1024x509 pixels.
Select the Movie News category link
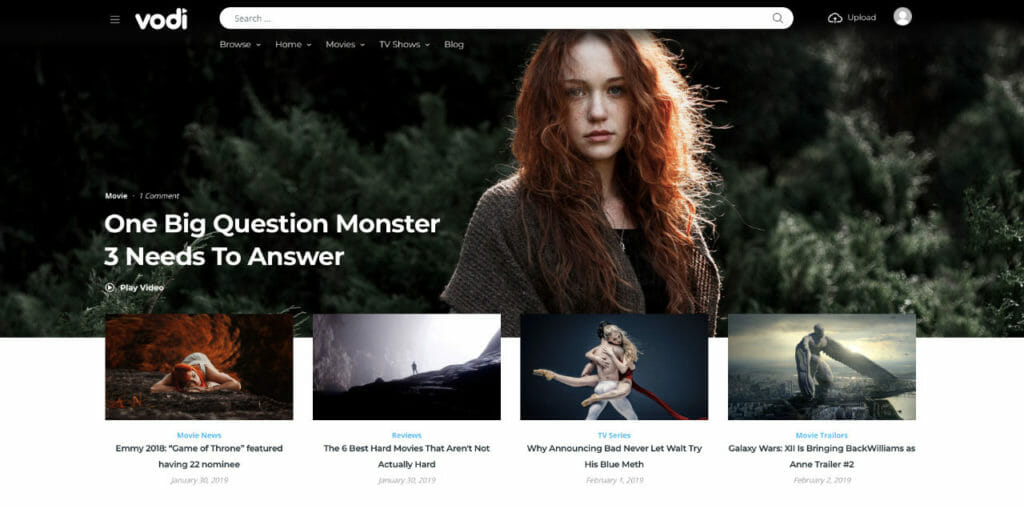(x=199, y=435)
